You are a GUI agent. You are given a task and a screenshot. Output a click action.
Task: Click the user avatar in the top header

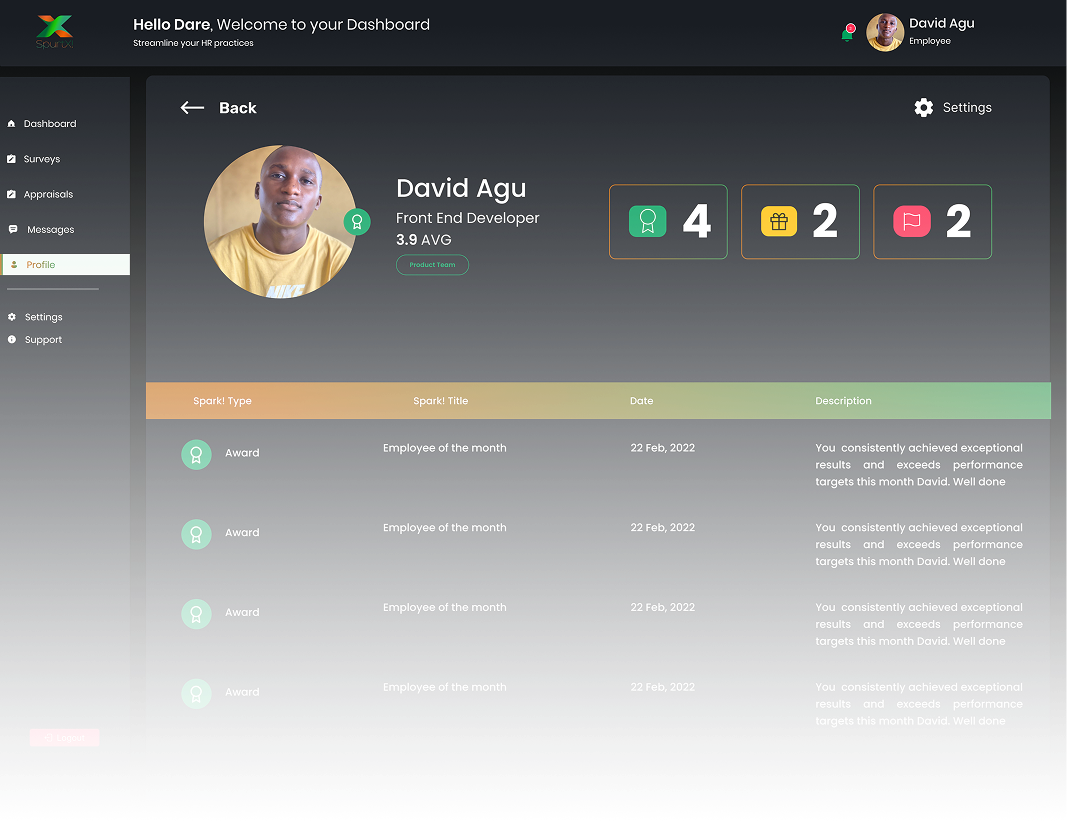click(885, 32)
